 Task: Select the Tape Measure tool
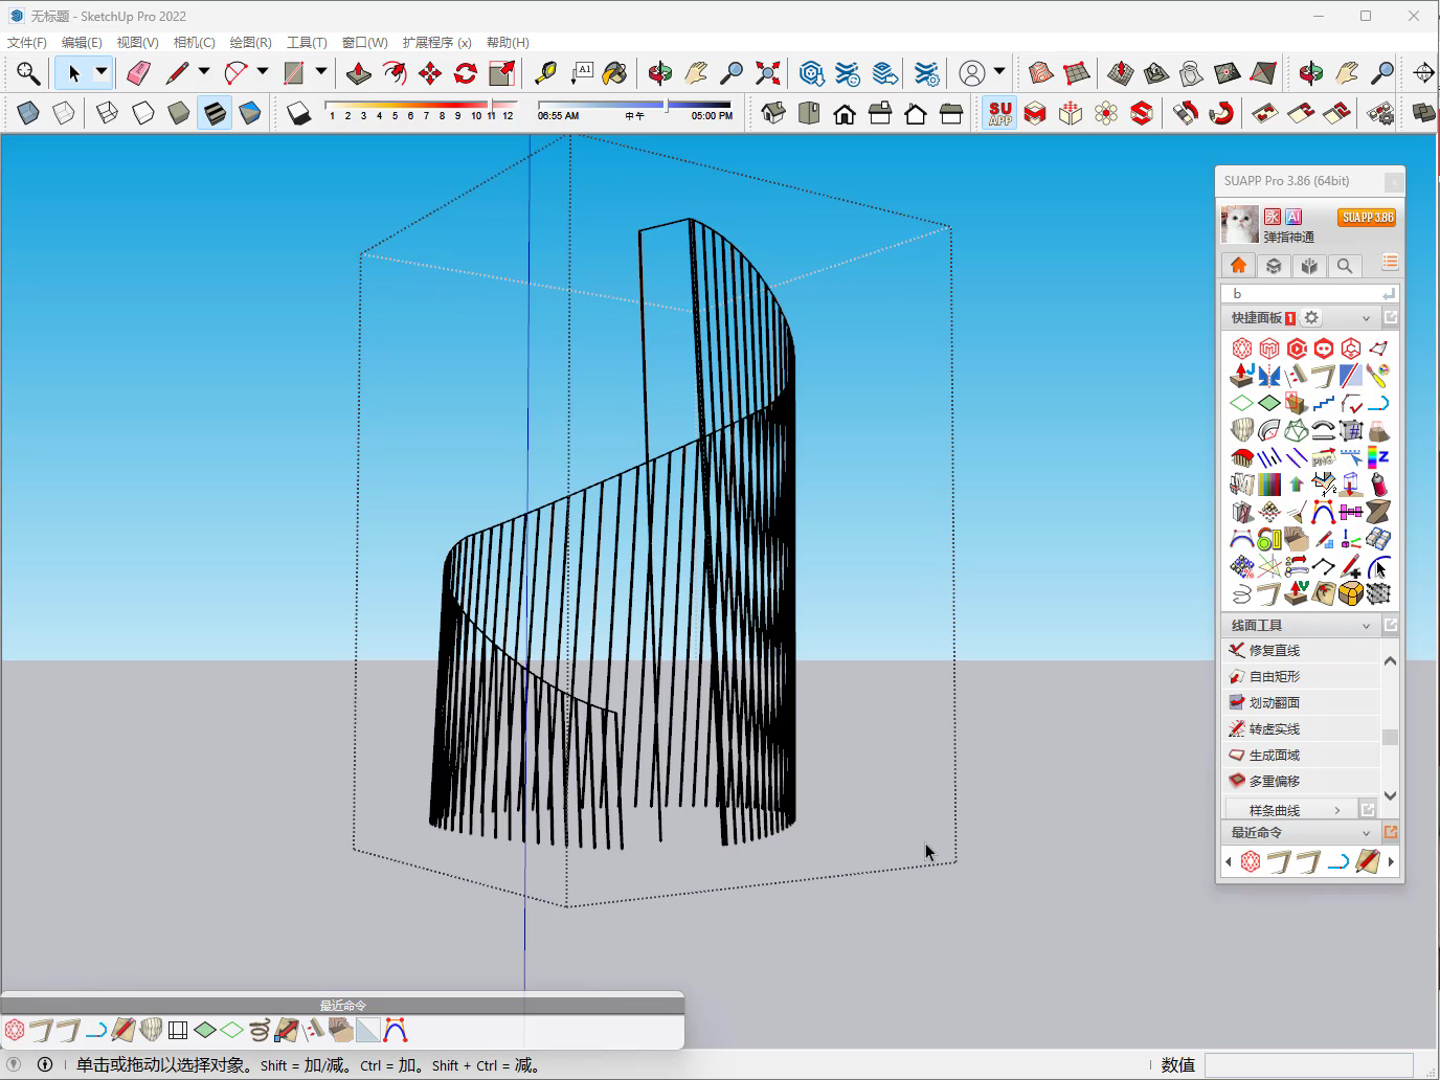(545, 73)
